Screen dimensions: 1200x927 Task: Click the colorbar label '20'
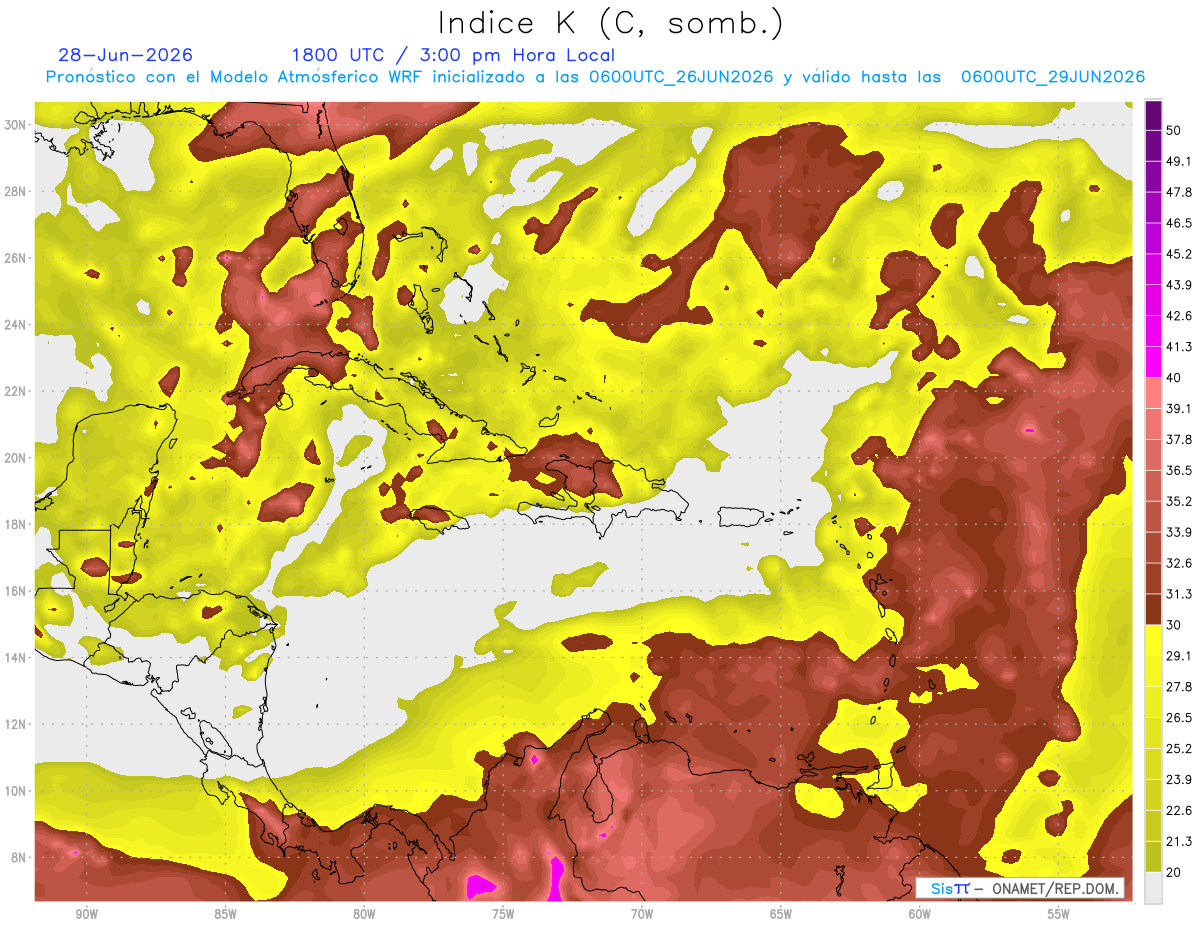(x=1173, y=873)
